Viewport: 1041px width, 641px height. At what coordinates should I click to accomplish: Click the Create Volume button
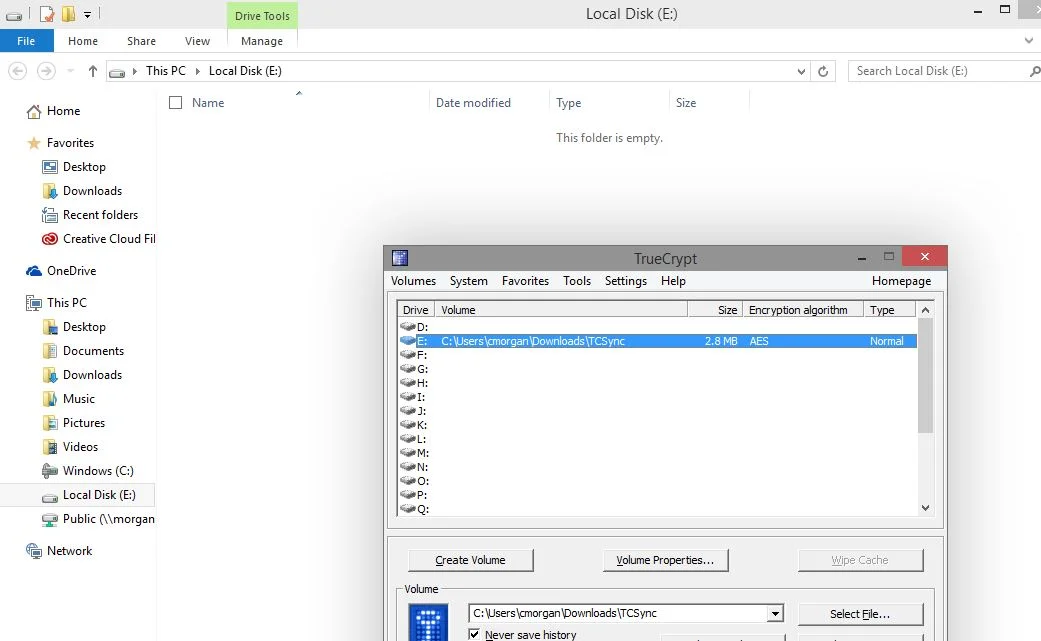click(471, 561)
